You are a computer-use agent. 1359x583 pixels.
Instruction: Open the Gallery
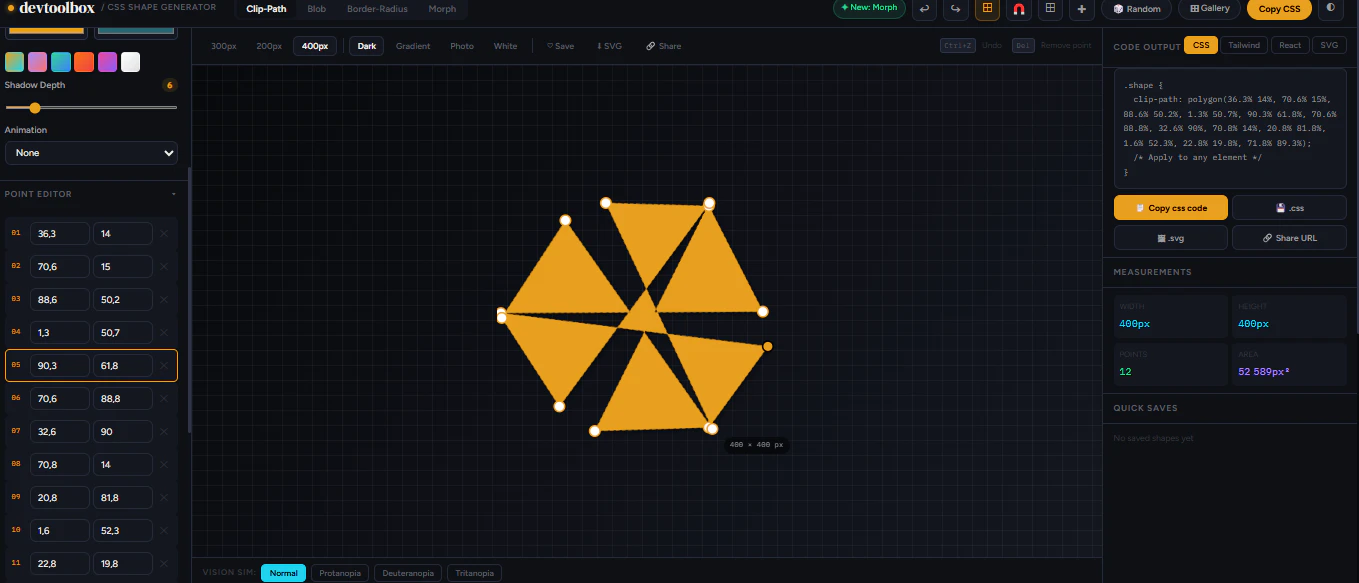point(1210,9)
